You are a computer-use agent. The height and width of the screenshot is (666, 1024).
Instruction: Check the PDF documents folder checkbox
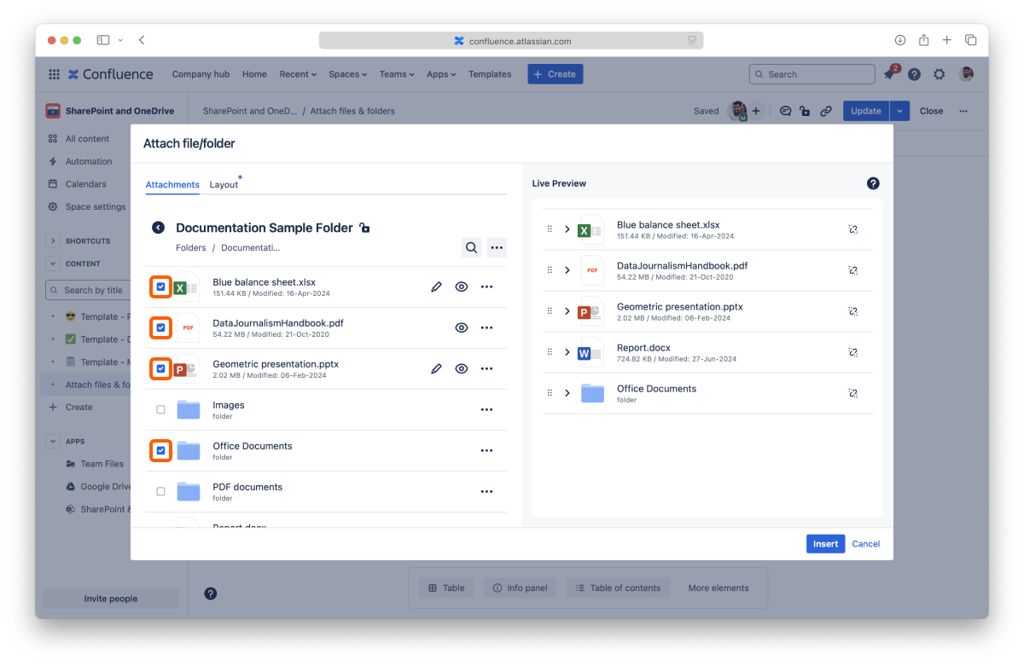tap(161, 492)
